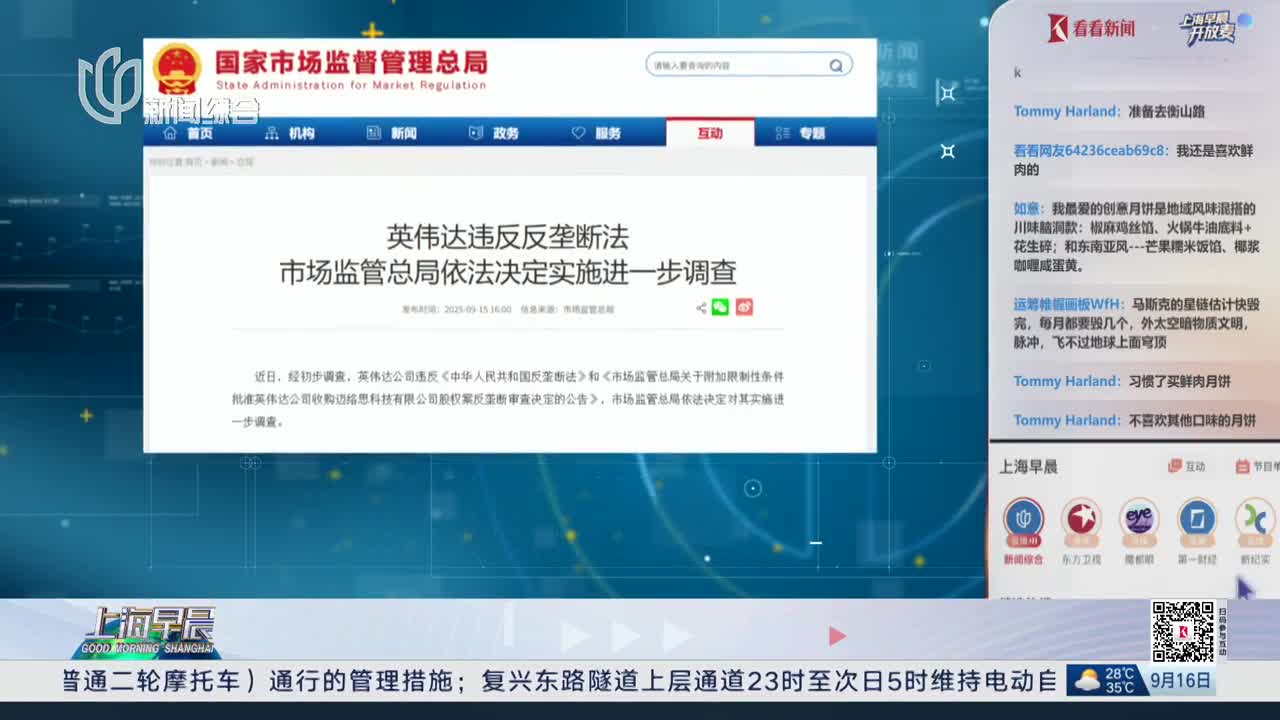Click the national emblem logo on the website
Viewport: 1280px width, 720px height.
coord(177,68)
